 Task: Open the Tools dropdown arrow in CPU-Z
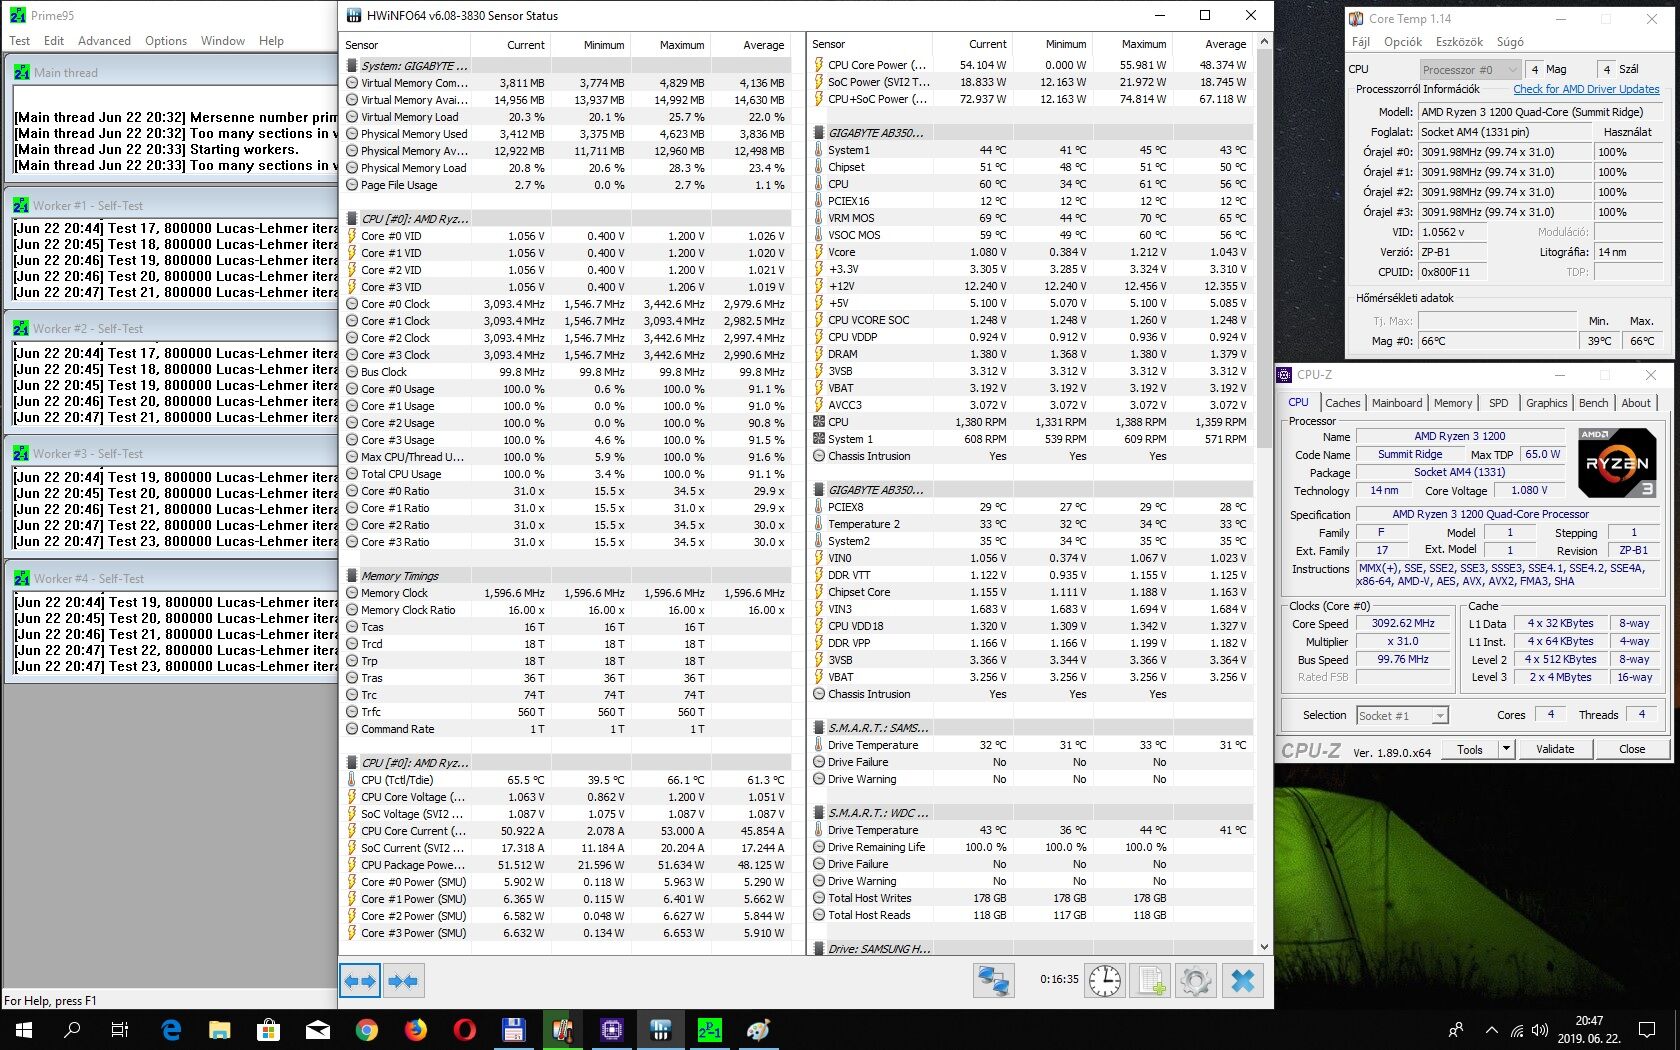click(x=1506, y=749)
